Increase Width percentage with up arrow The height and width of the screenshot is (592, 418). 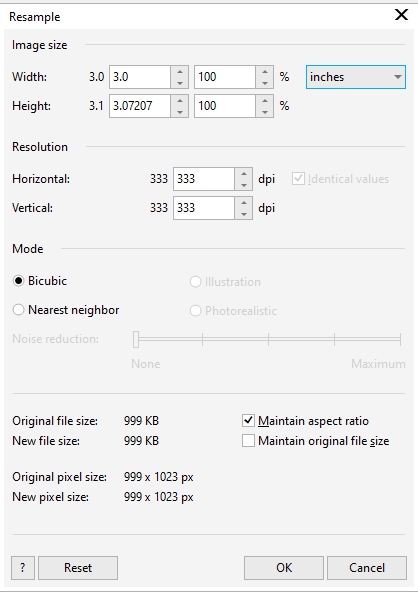tap(265, 72)
